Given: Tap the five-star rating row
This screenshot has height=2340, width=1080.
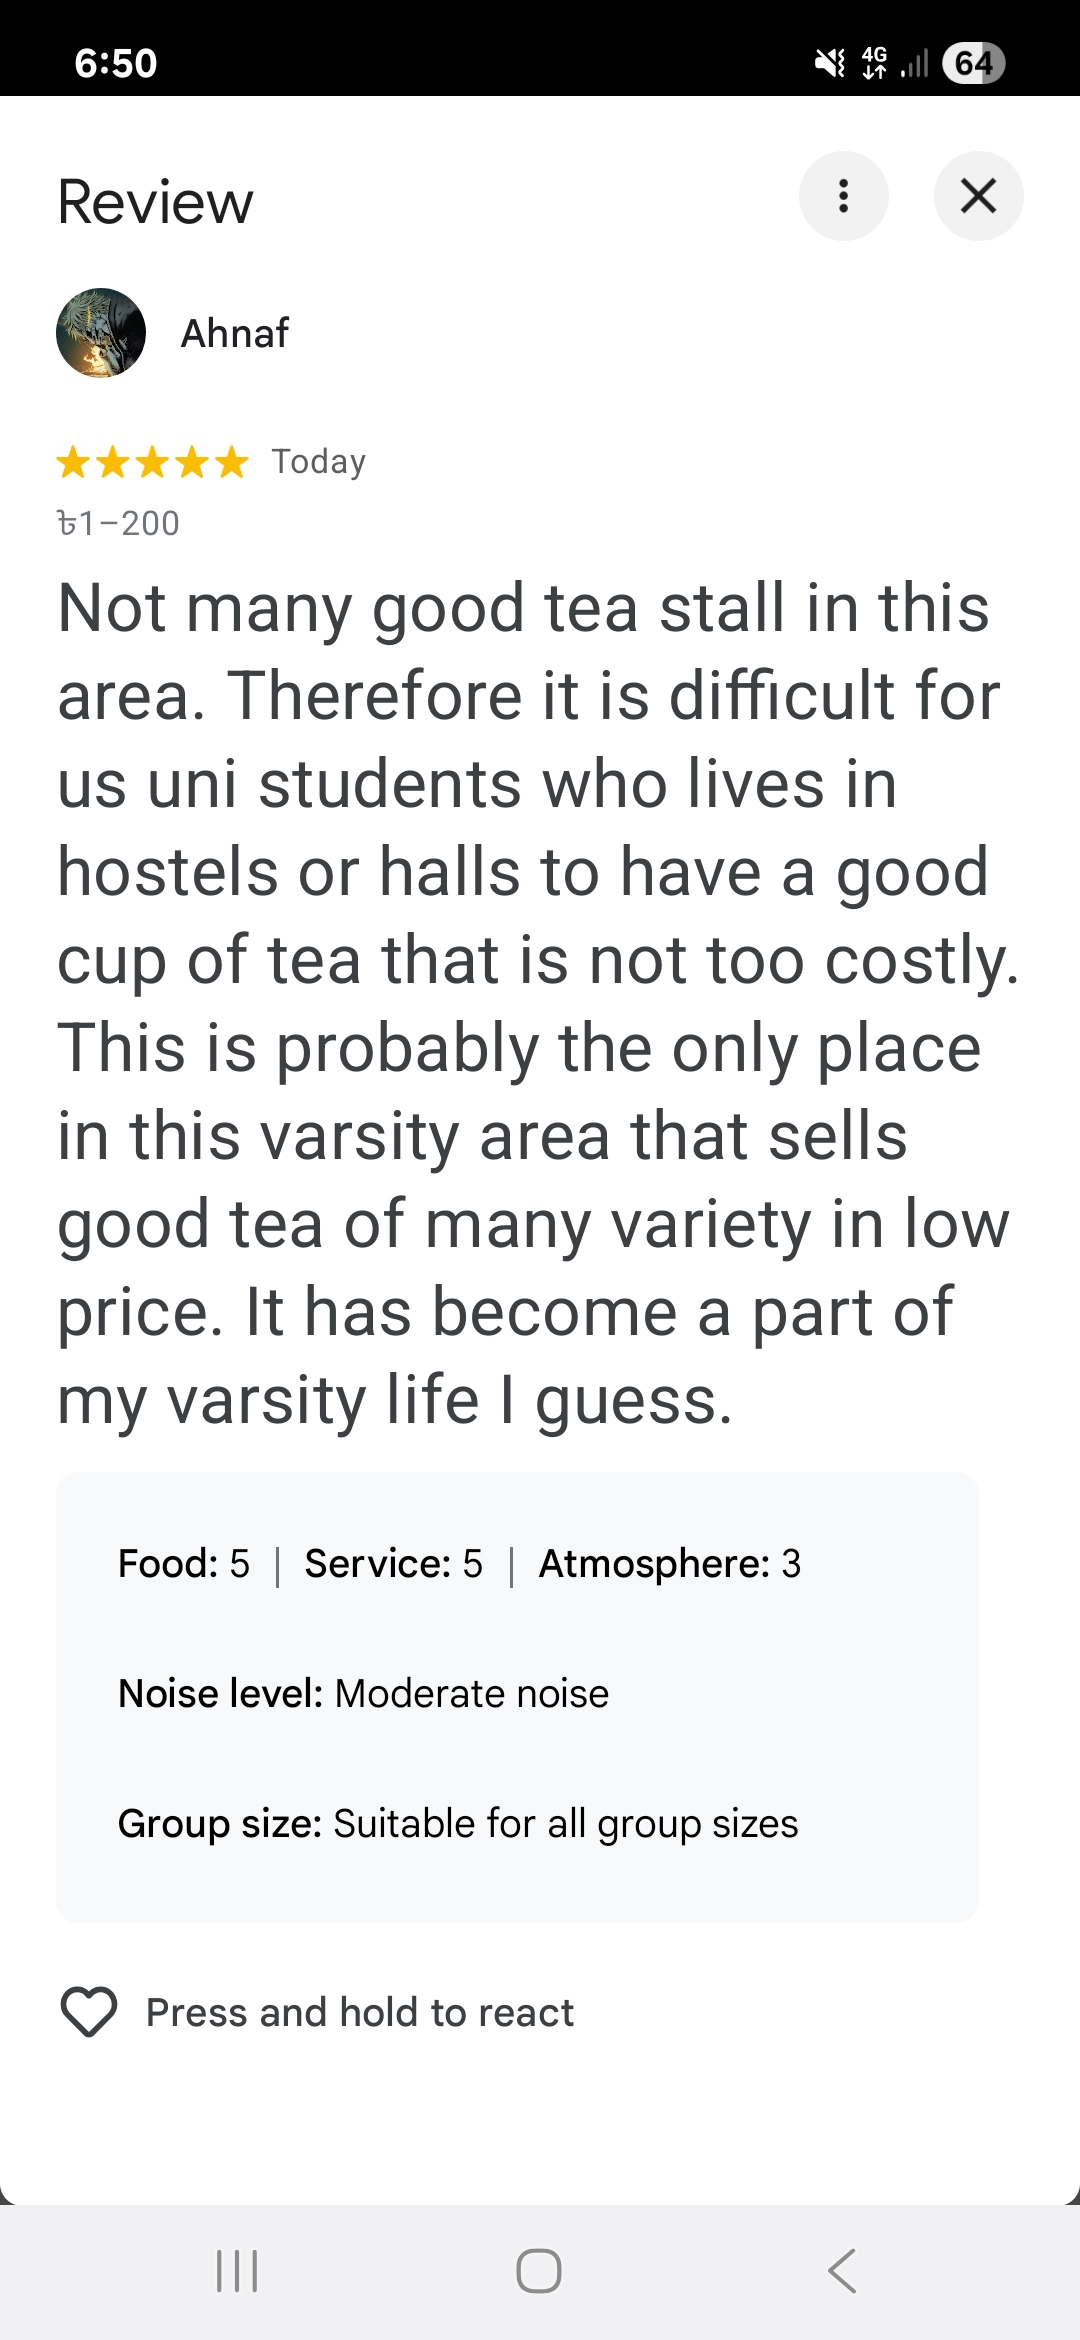Looking at the screenshot, I should pos(152,462).
